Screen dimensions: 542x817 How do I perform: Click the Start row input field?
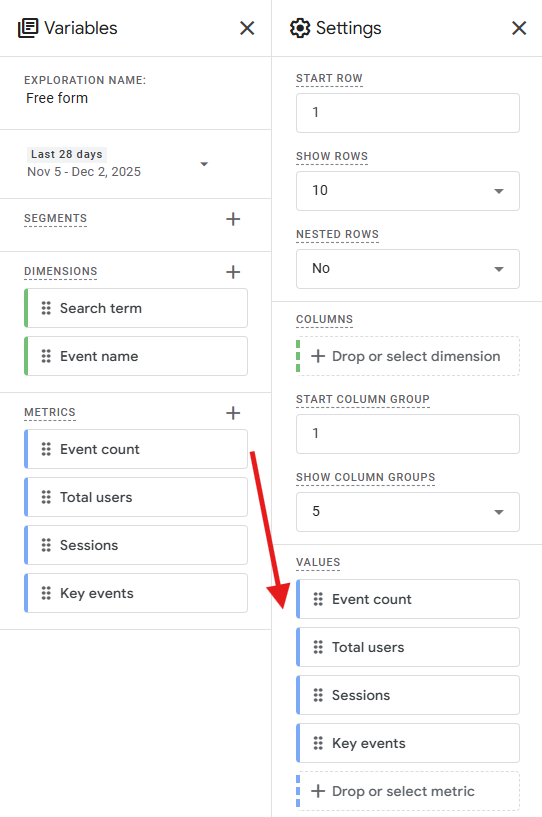[x=408, y=113]
